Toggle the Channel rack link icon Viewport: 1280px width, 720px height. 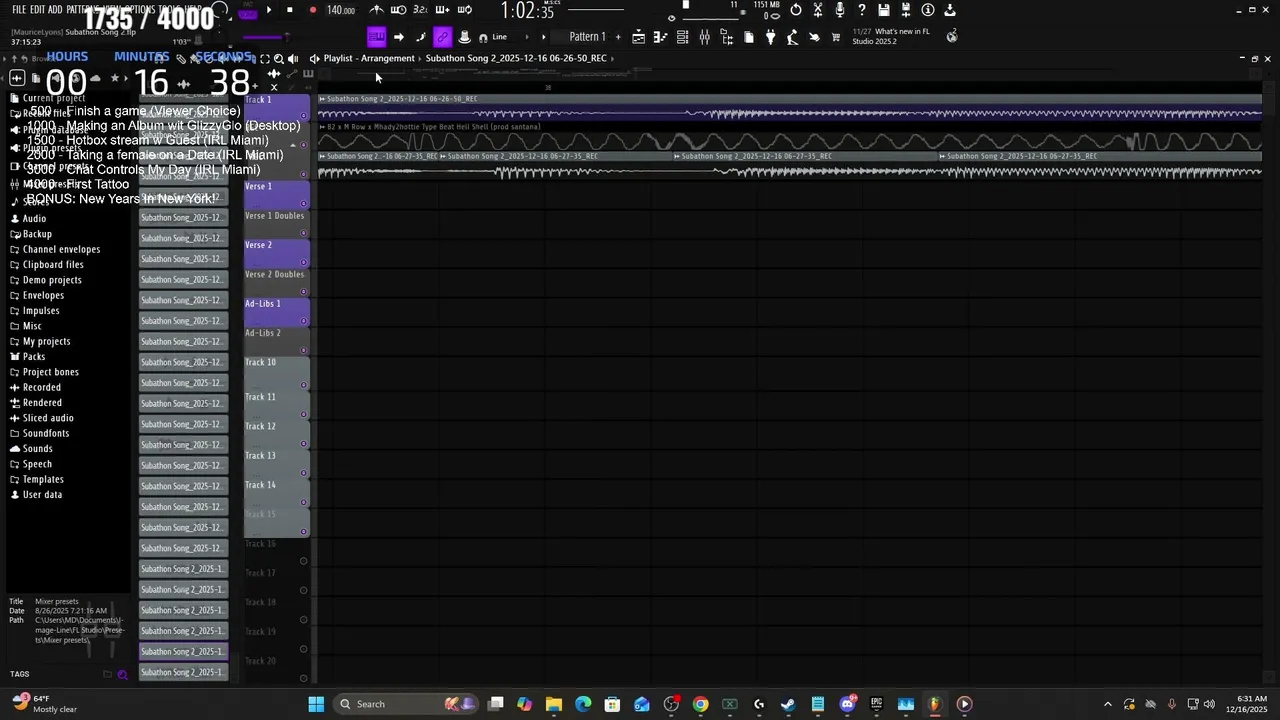pyautogui.click(x=442, y=37)
